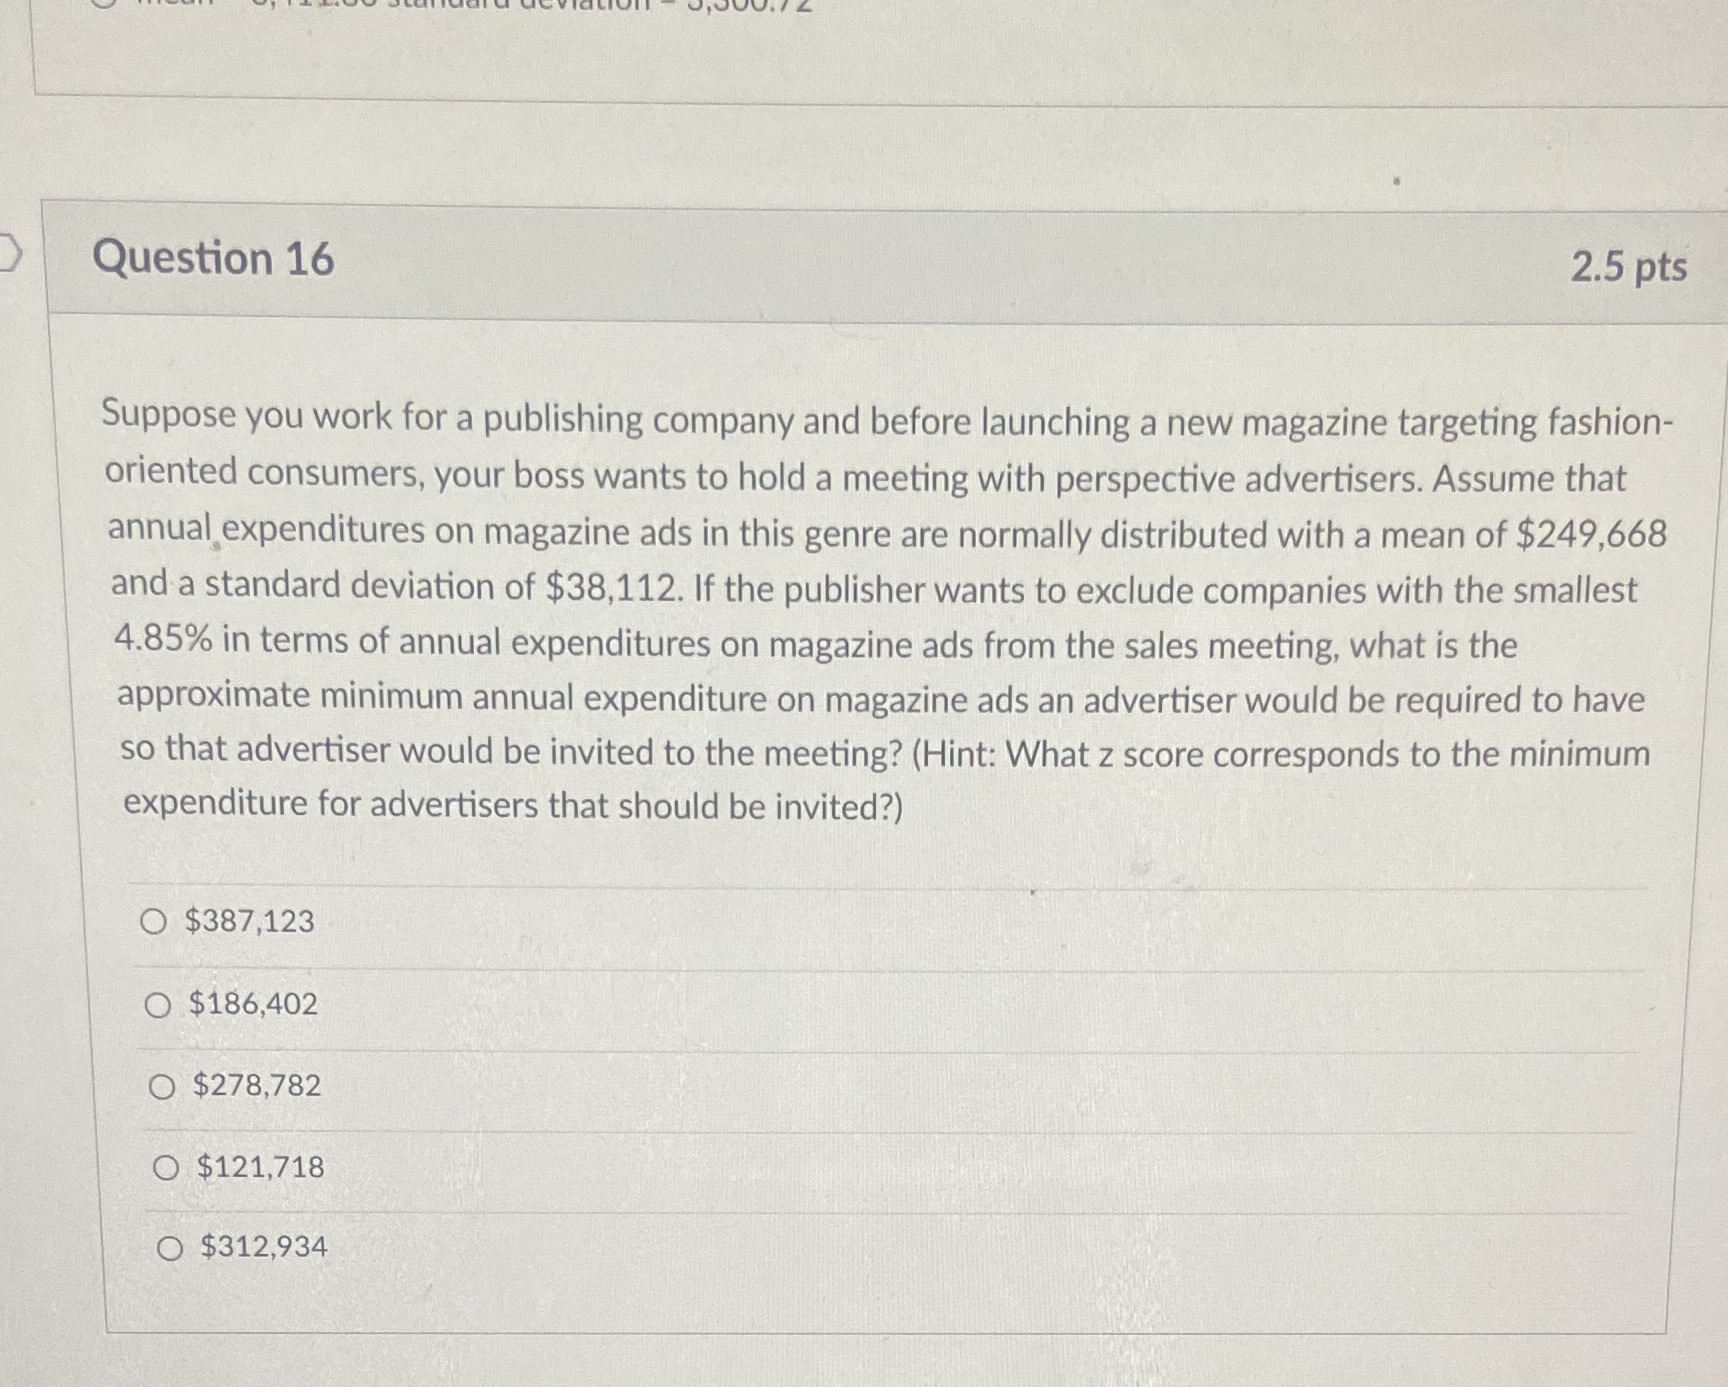The width and height of the screenshot is (1728, 1387).
Task: Pick the $121,718 radio button
Action: pyautogui.click(x=165, y=1167)
